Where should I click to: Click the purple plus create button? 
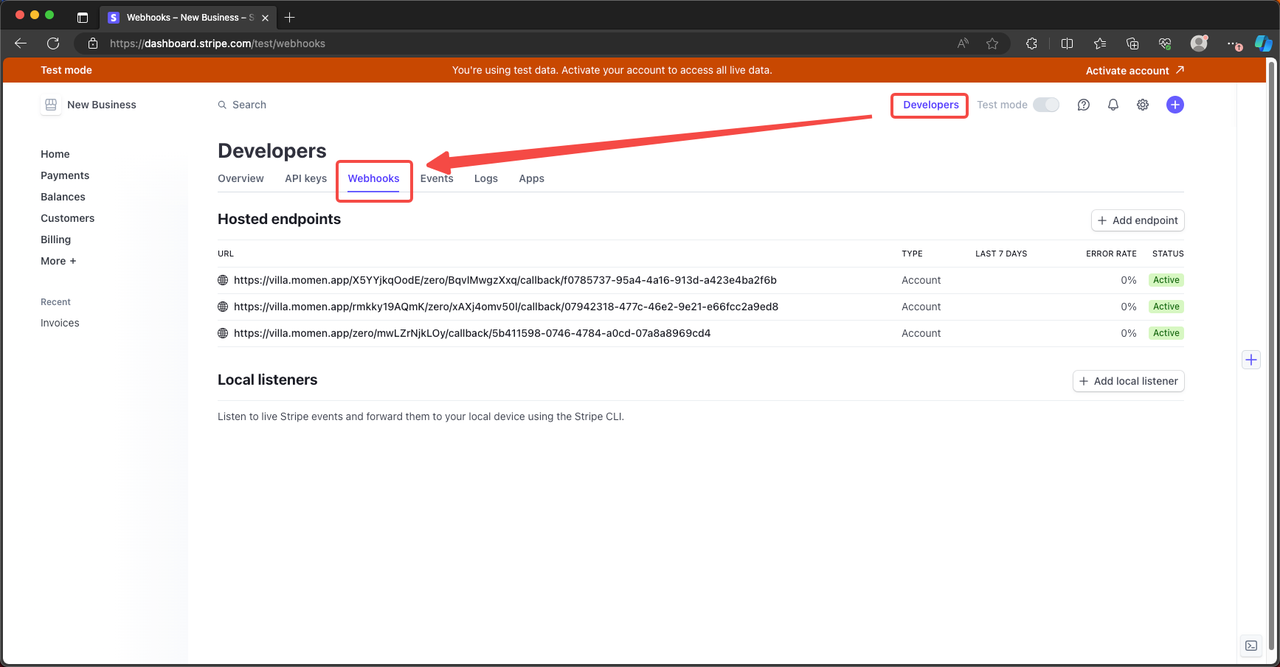pyautogui.click(x=1175, y=105)
